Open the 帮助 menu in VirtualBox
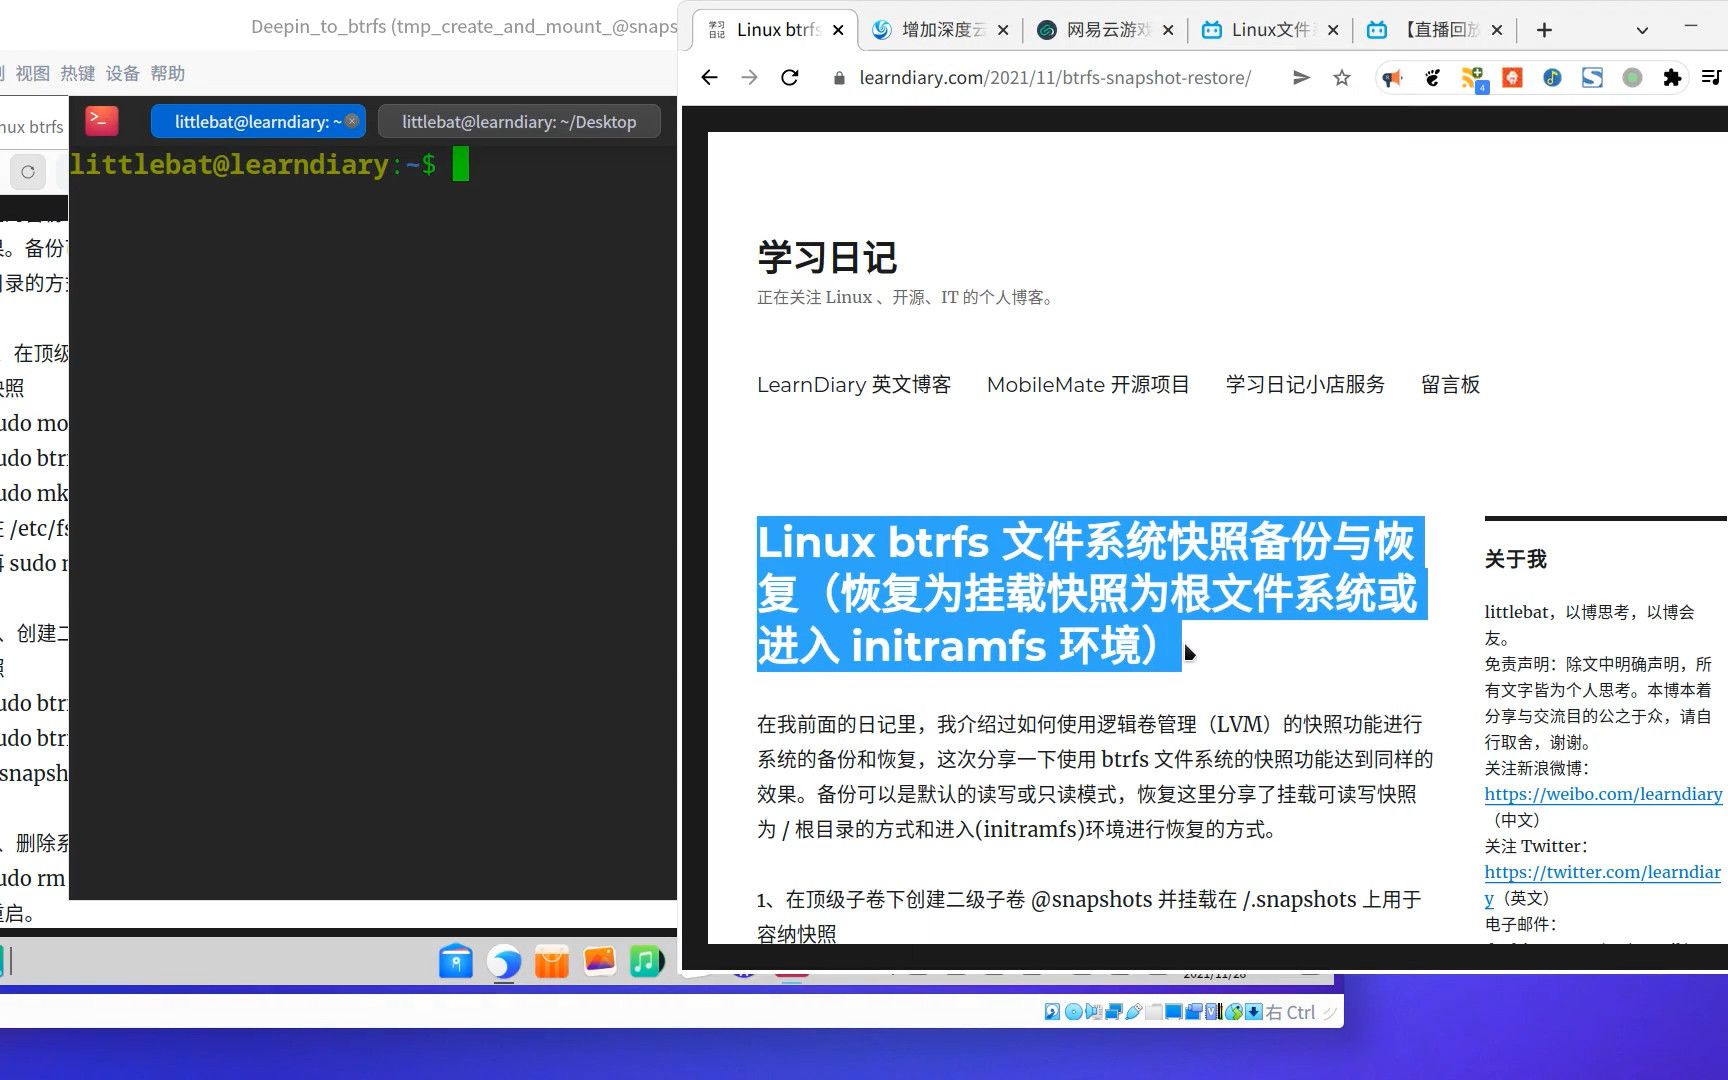1728x1080 pixels. coord(167,73)
